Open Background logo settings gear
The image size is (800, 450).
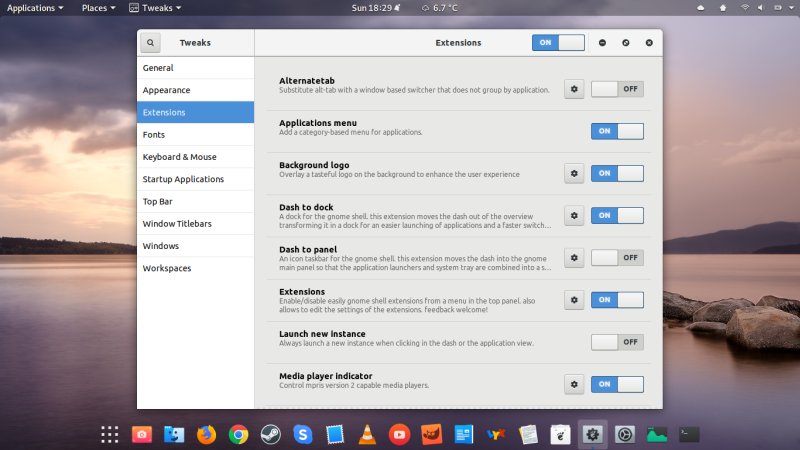574,173
